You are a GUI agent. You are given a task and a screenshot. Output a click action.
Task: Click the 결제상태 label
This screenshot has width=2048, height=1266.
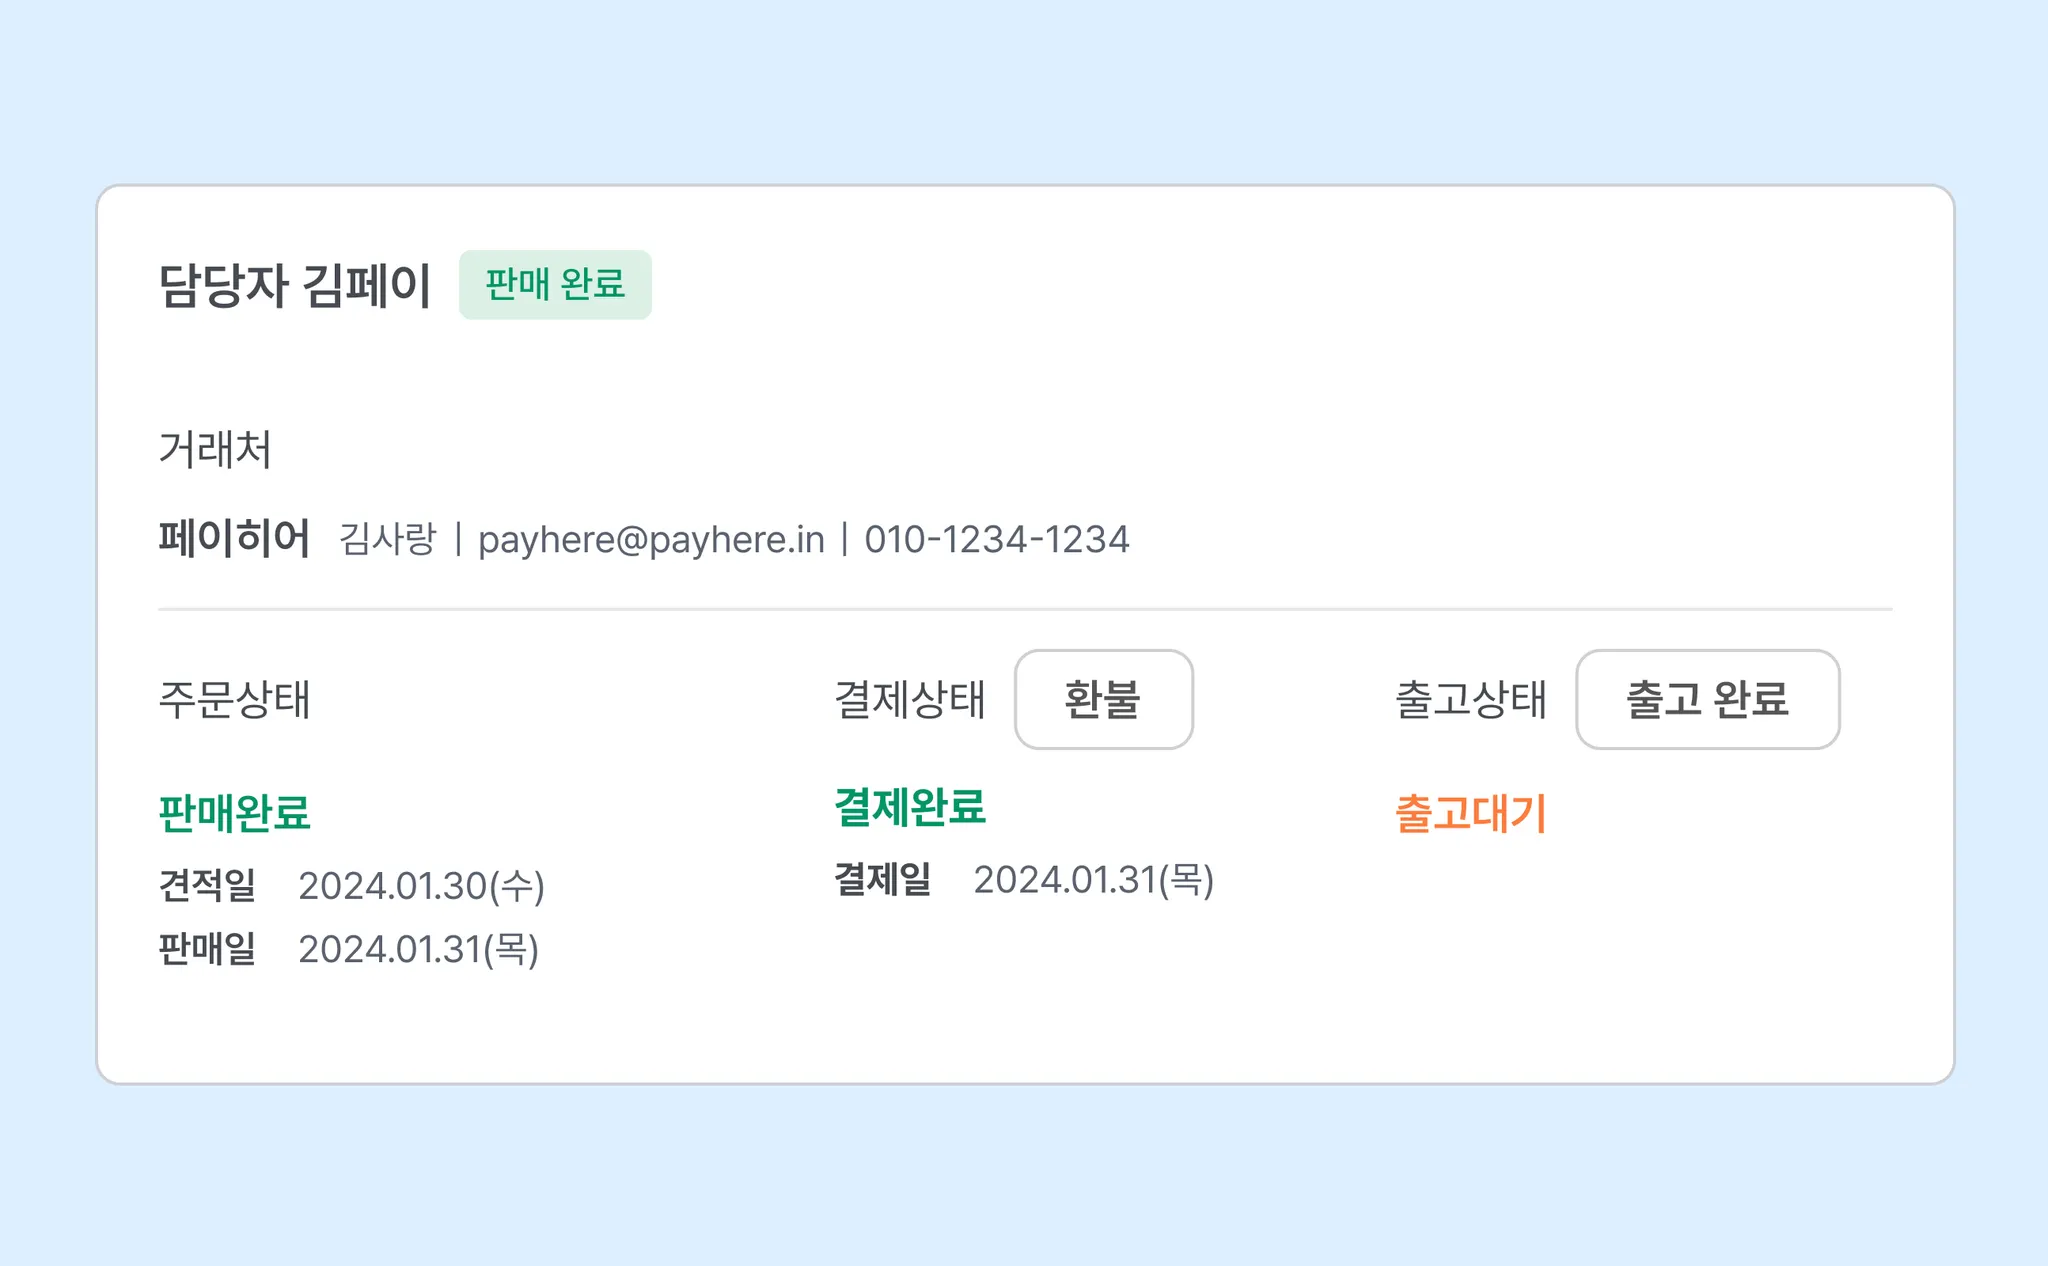coord(910,699)
